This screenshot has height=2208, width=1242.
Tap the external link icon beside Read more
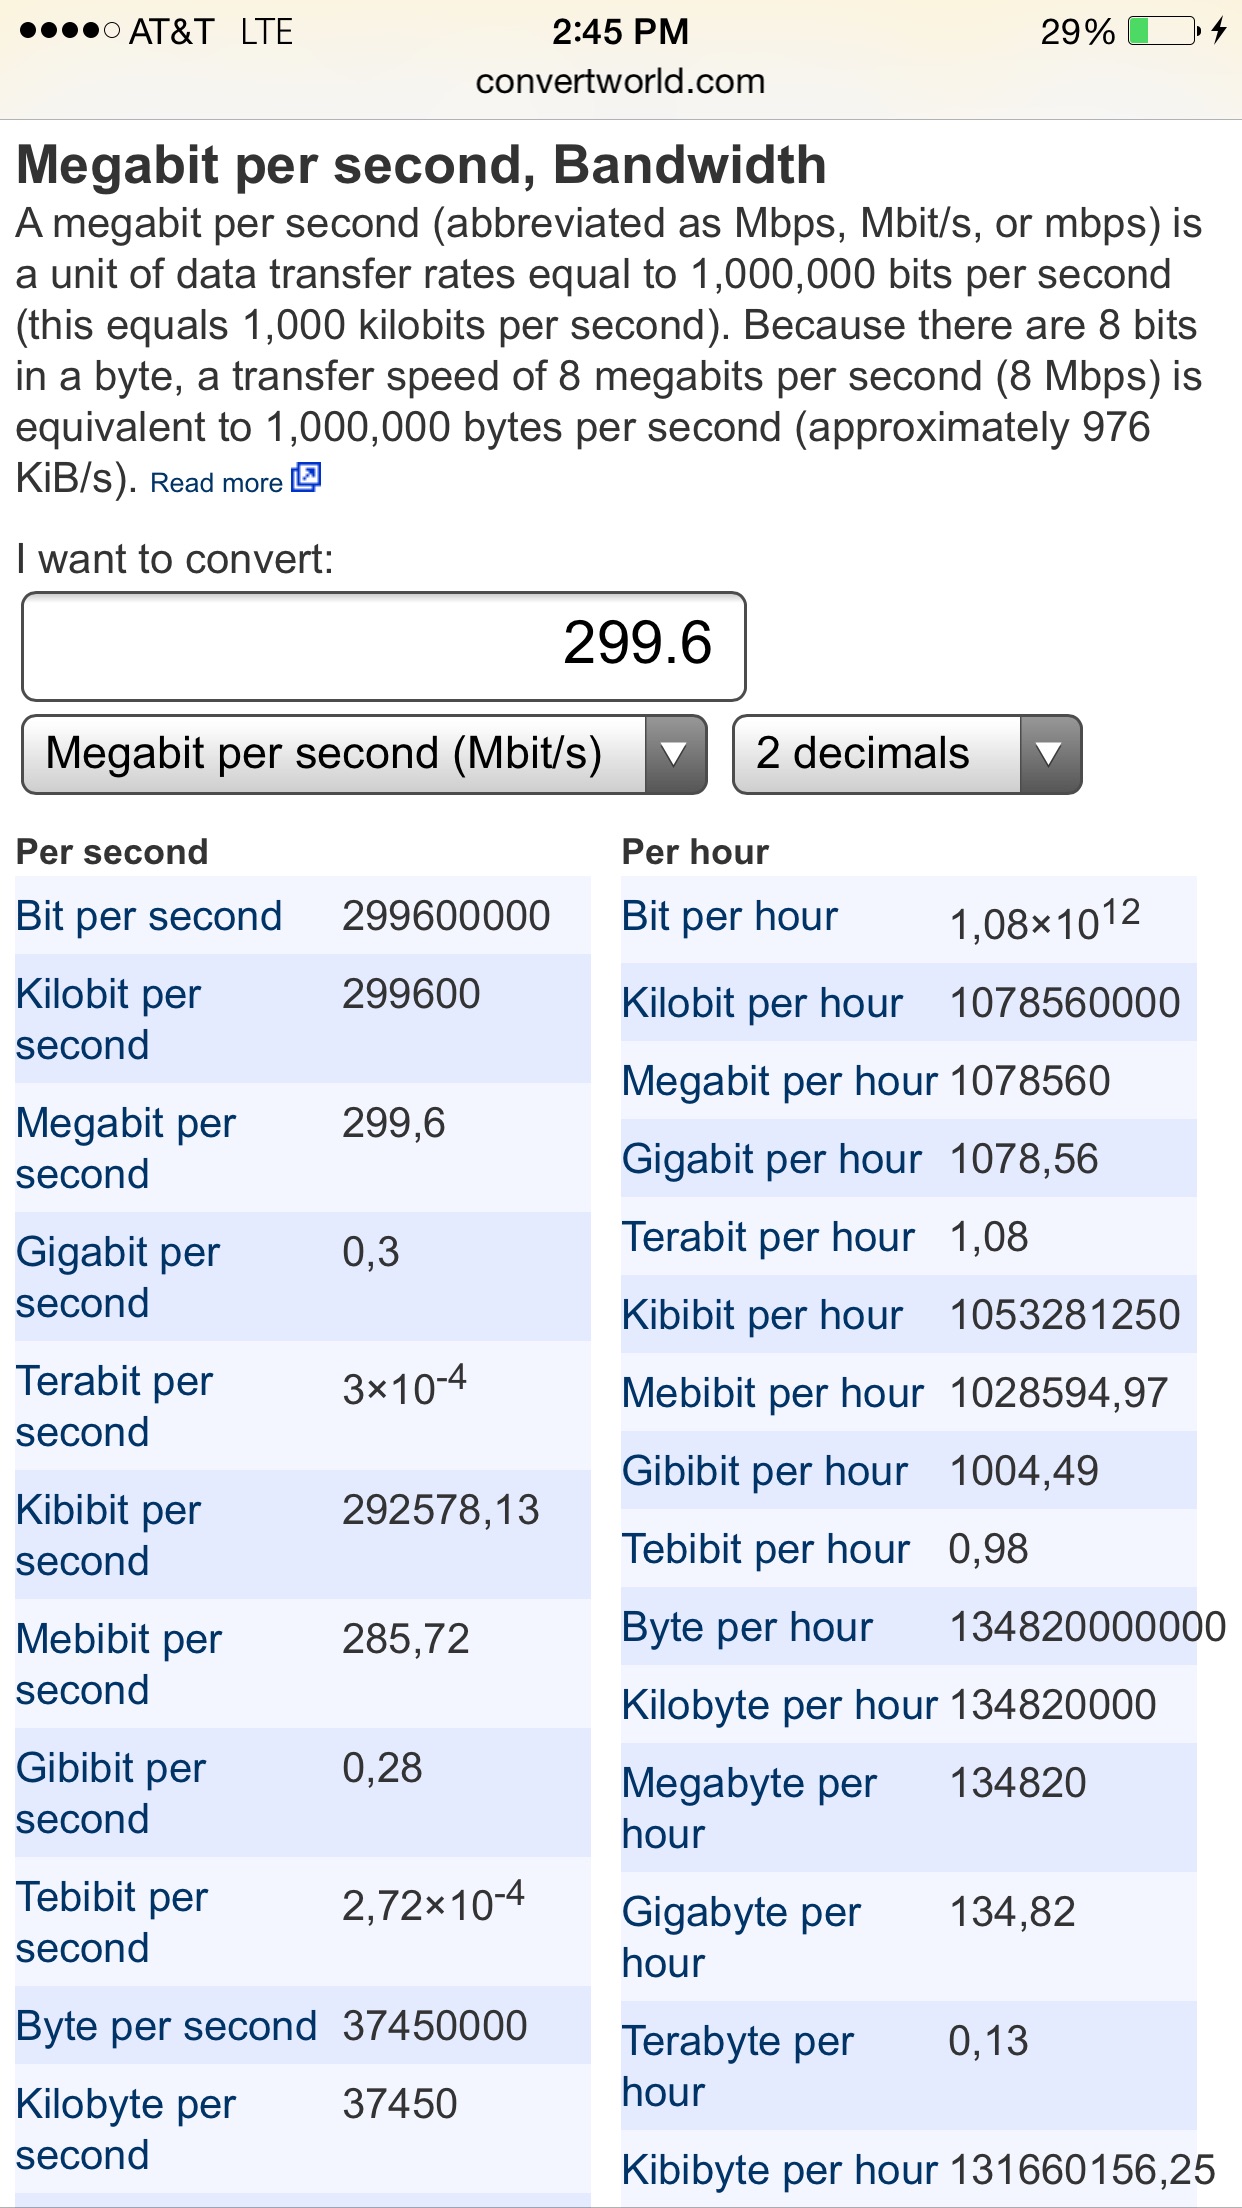(306, 478)
